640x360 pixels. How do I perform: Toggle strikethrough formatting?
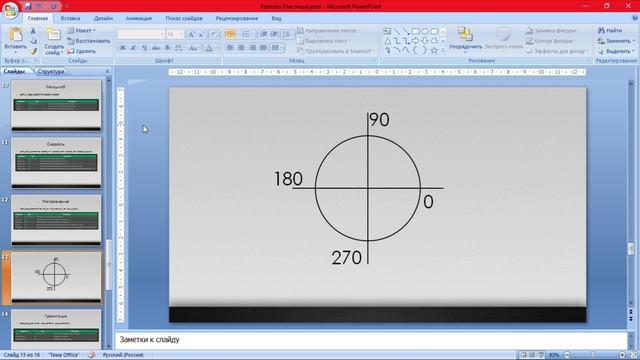coord(156,48)
